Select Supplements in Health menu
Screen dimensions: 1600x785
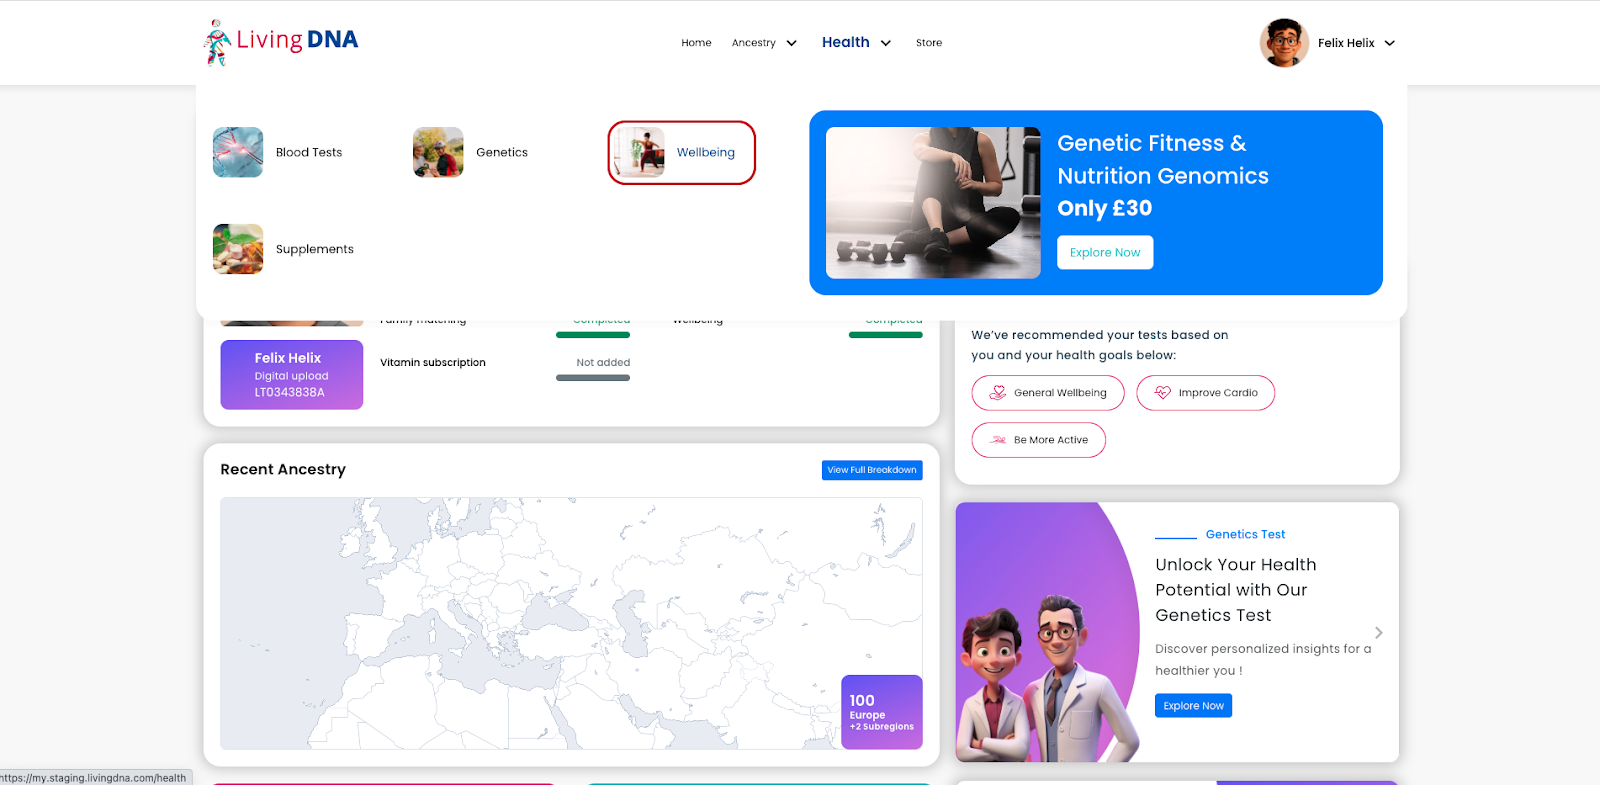point(314,249)
